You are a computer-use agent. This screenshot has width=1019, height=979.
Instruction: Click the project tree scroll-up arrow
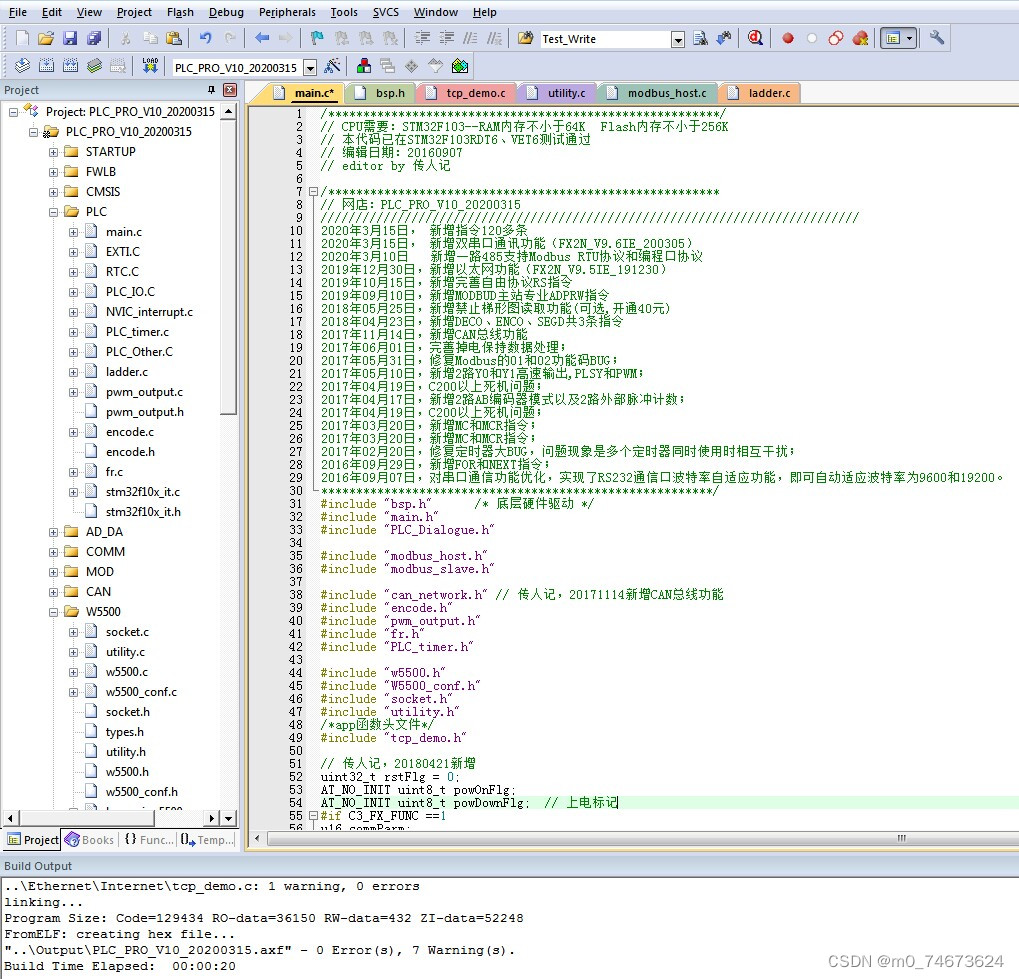point(228,112)
